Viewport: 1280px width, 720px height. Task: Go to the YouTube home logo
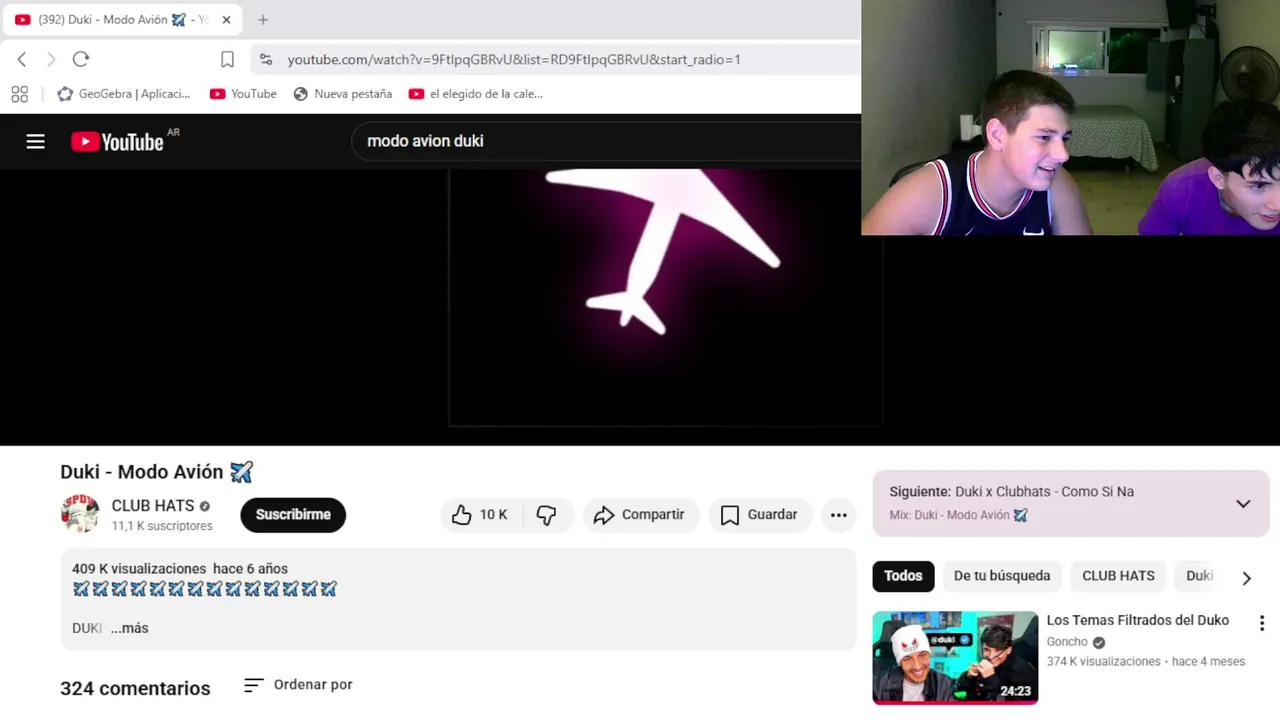pyautogui.click(x=118, y=142)
